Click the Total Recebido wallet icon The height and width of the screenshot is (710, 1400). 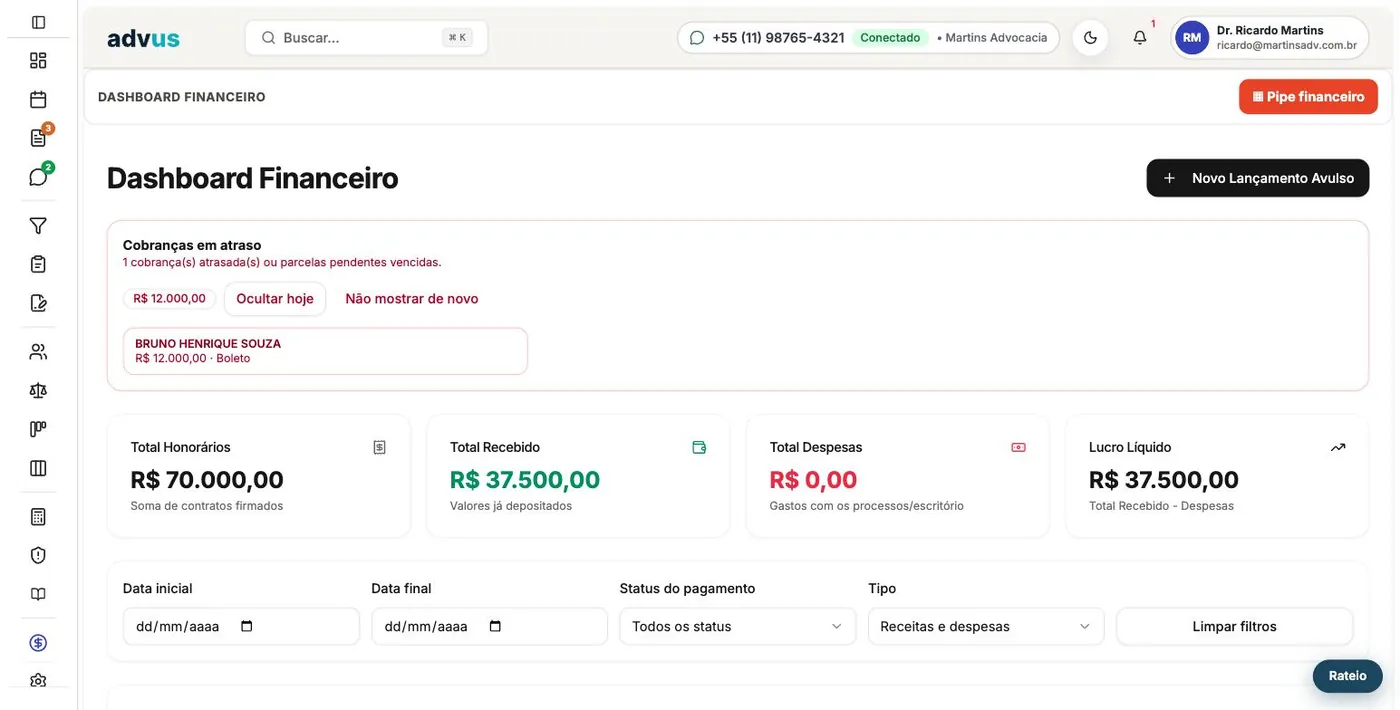[x=699, y=447]
